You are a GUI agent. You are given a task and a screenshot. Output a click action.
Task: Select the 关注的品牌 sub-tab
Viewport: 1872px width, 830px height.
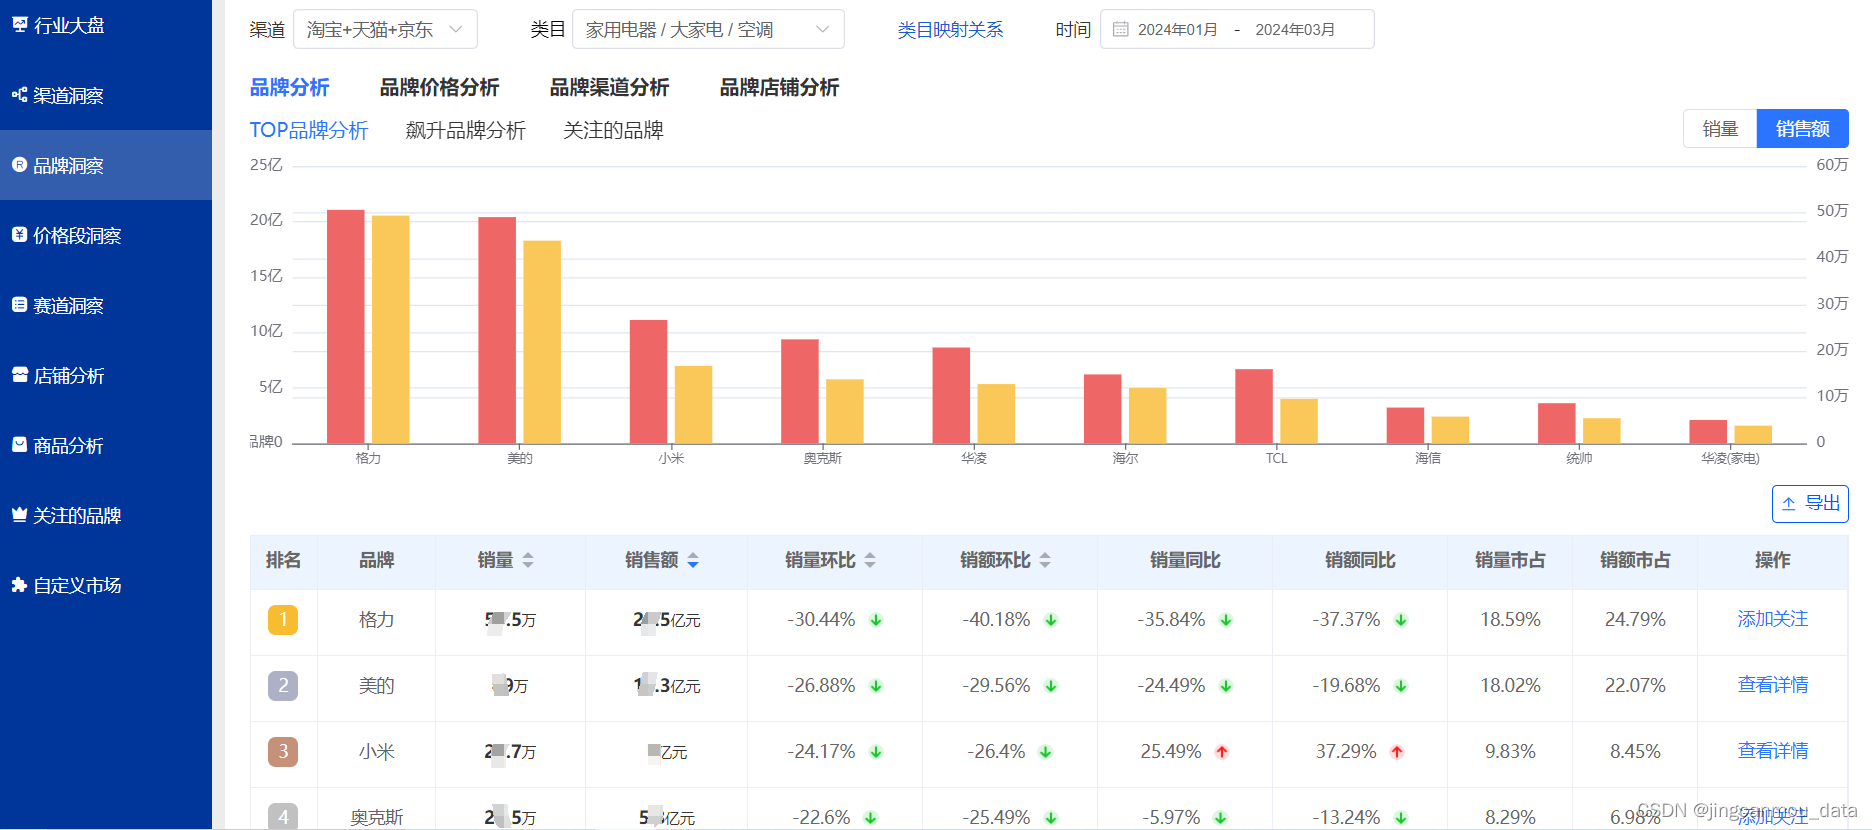pos(613,131)
